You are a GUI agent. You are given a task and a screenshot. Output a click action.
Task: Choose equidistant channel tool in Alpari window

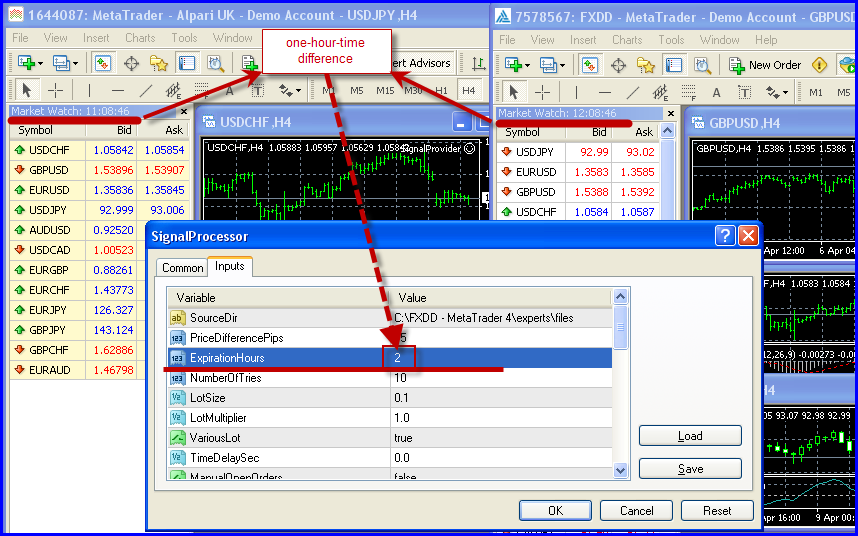point(174,90)
